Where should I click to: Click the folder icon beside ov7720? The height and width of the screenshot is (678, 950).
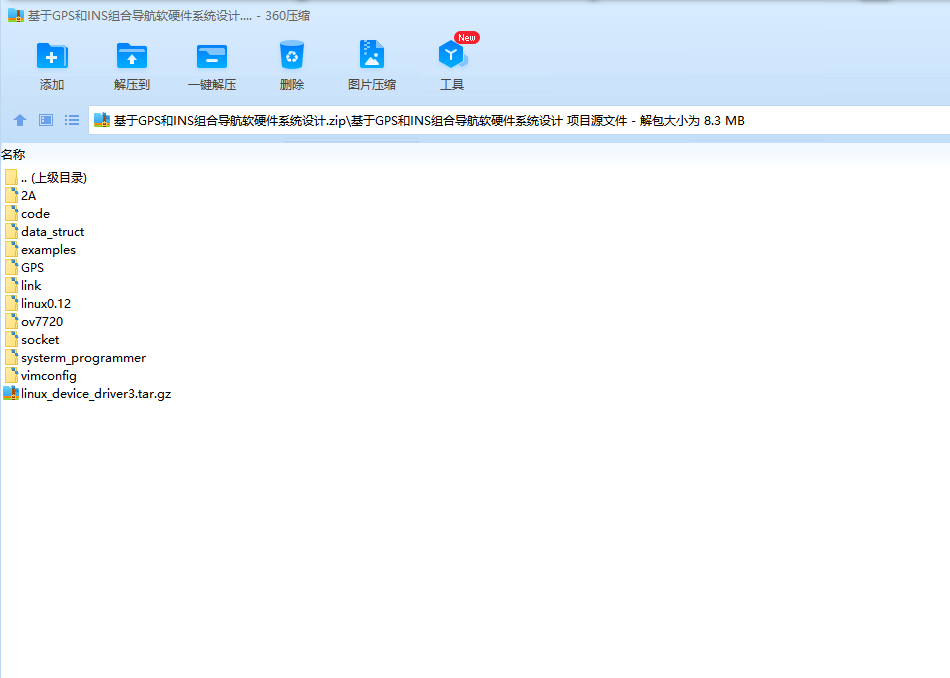coord(11,321)
